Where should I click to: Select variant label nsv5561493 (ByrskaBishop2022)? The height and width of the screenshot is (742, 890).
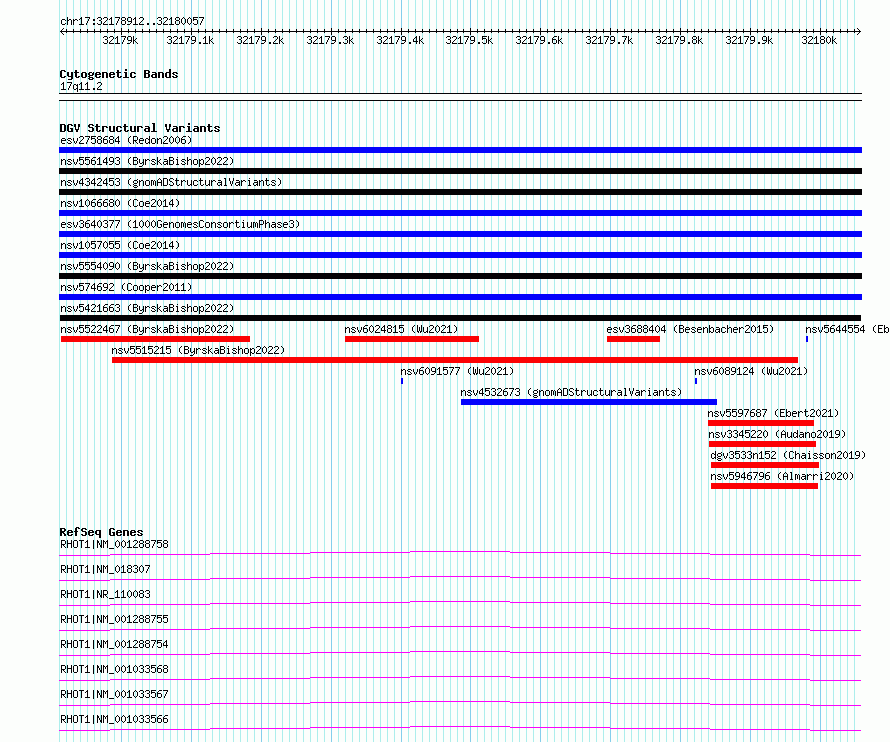(x=147, y=161)
